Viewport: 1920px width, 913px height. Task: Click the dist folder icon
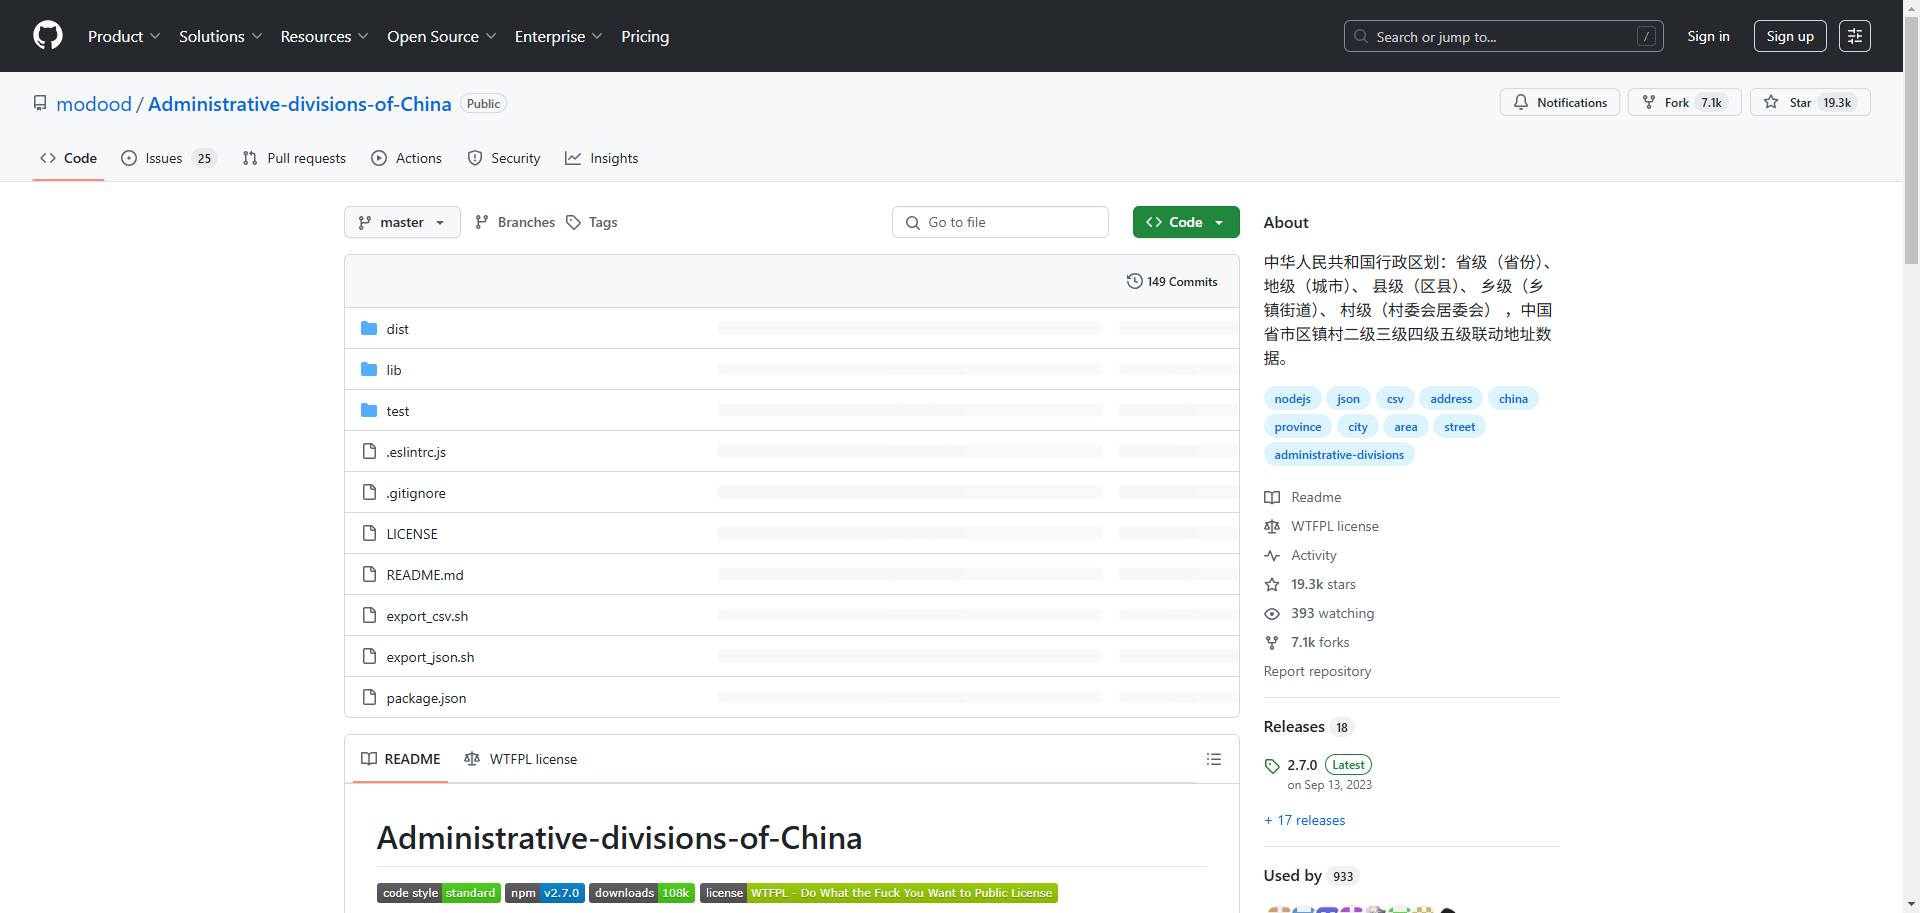click(369, 329)
